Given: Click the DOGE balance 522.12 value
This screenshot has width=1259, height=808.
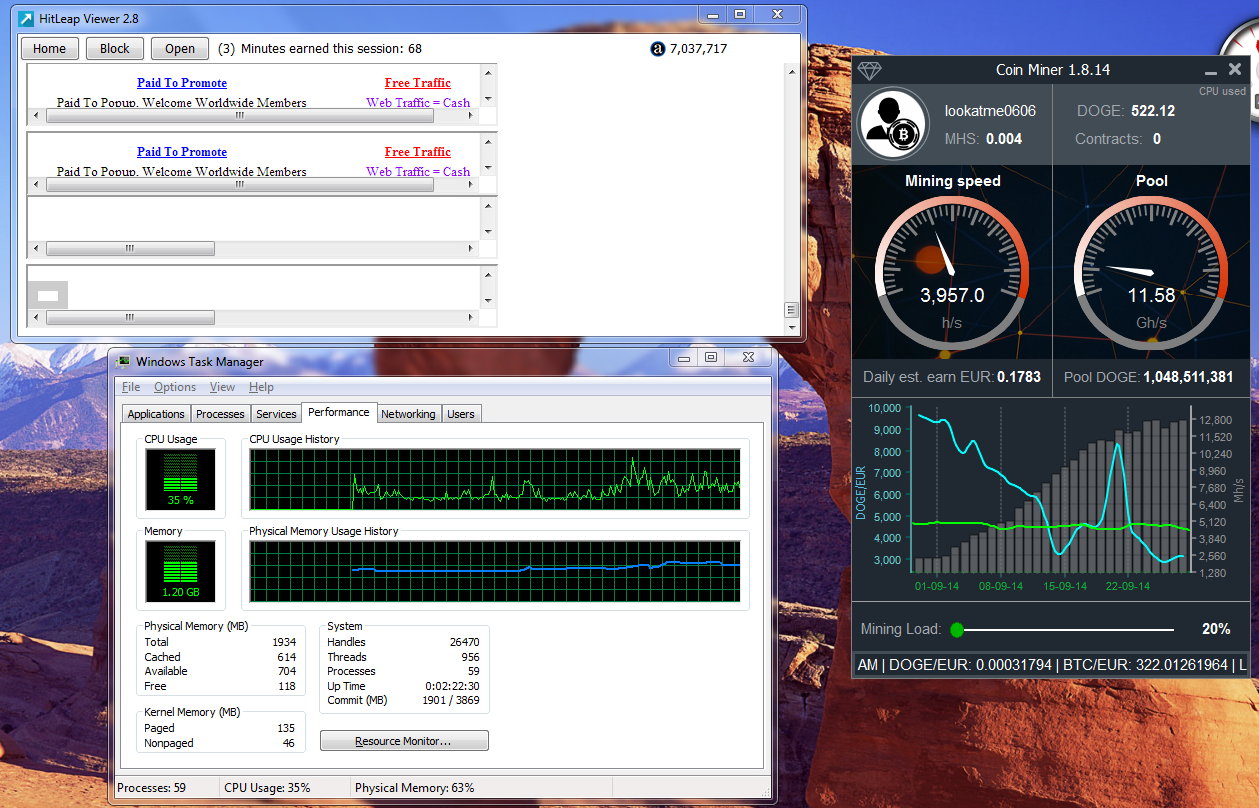Looking at the screenshot, I should [1152, 111].
